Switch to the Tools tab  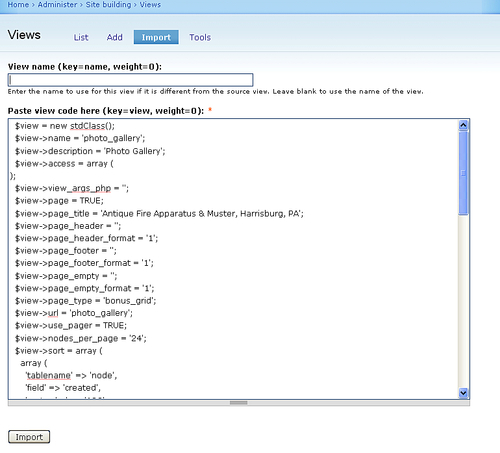point(200,37)
